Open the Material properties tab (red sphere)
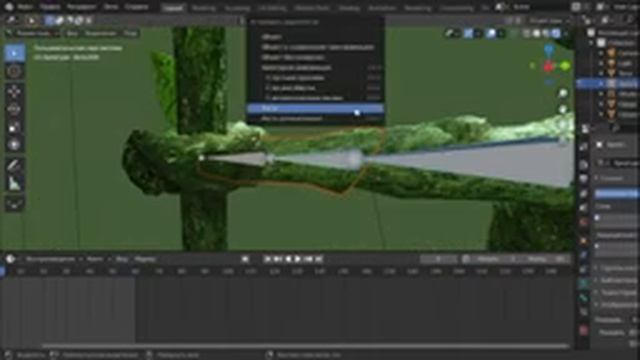The width and height of the screenshot is (640, 360). tap(584, 330)
